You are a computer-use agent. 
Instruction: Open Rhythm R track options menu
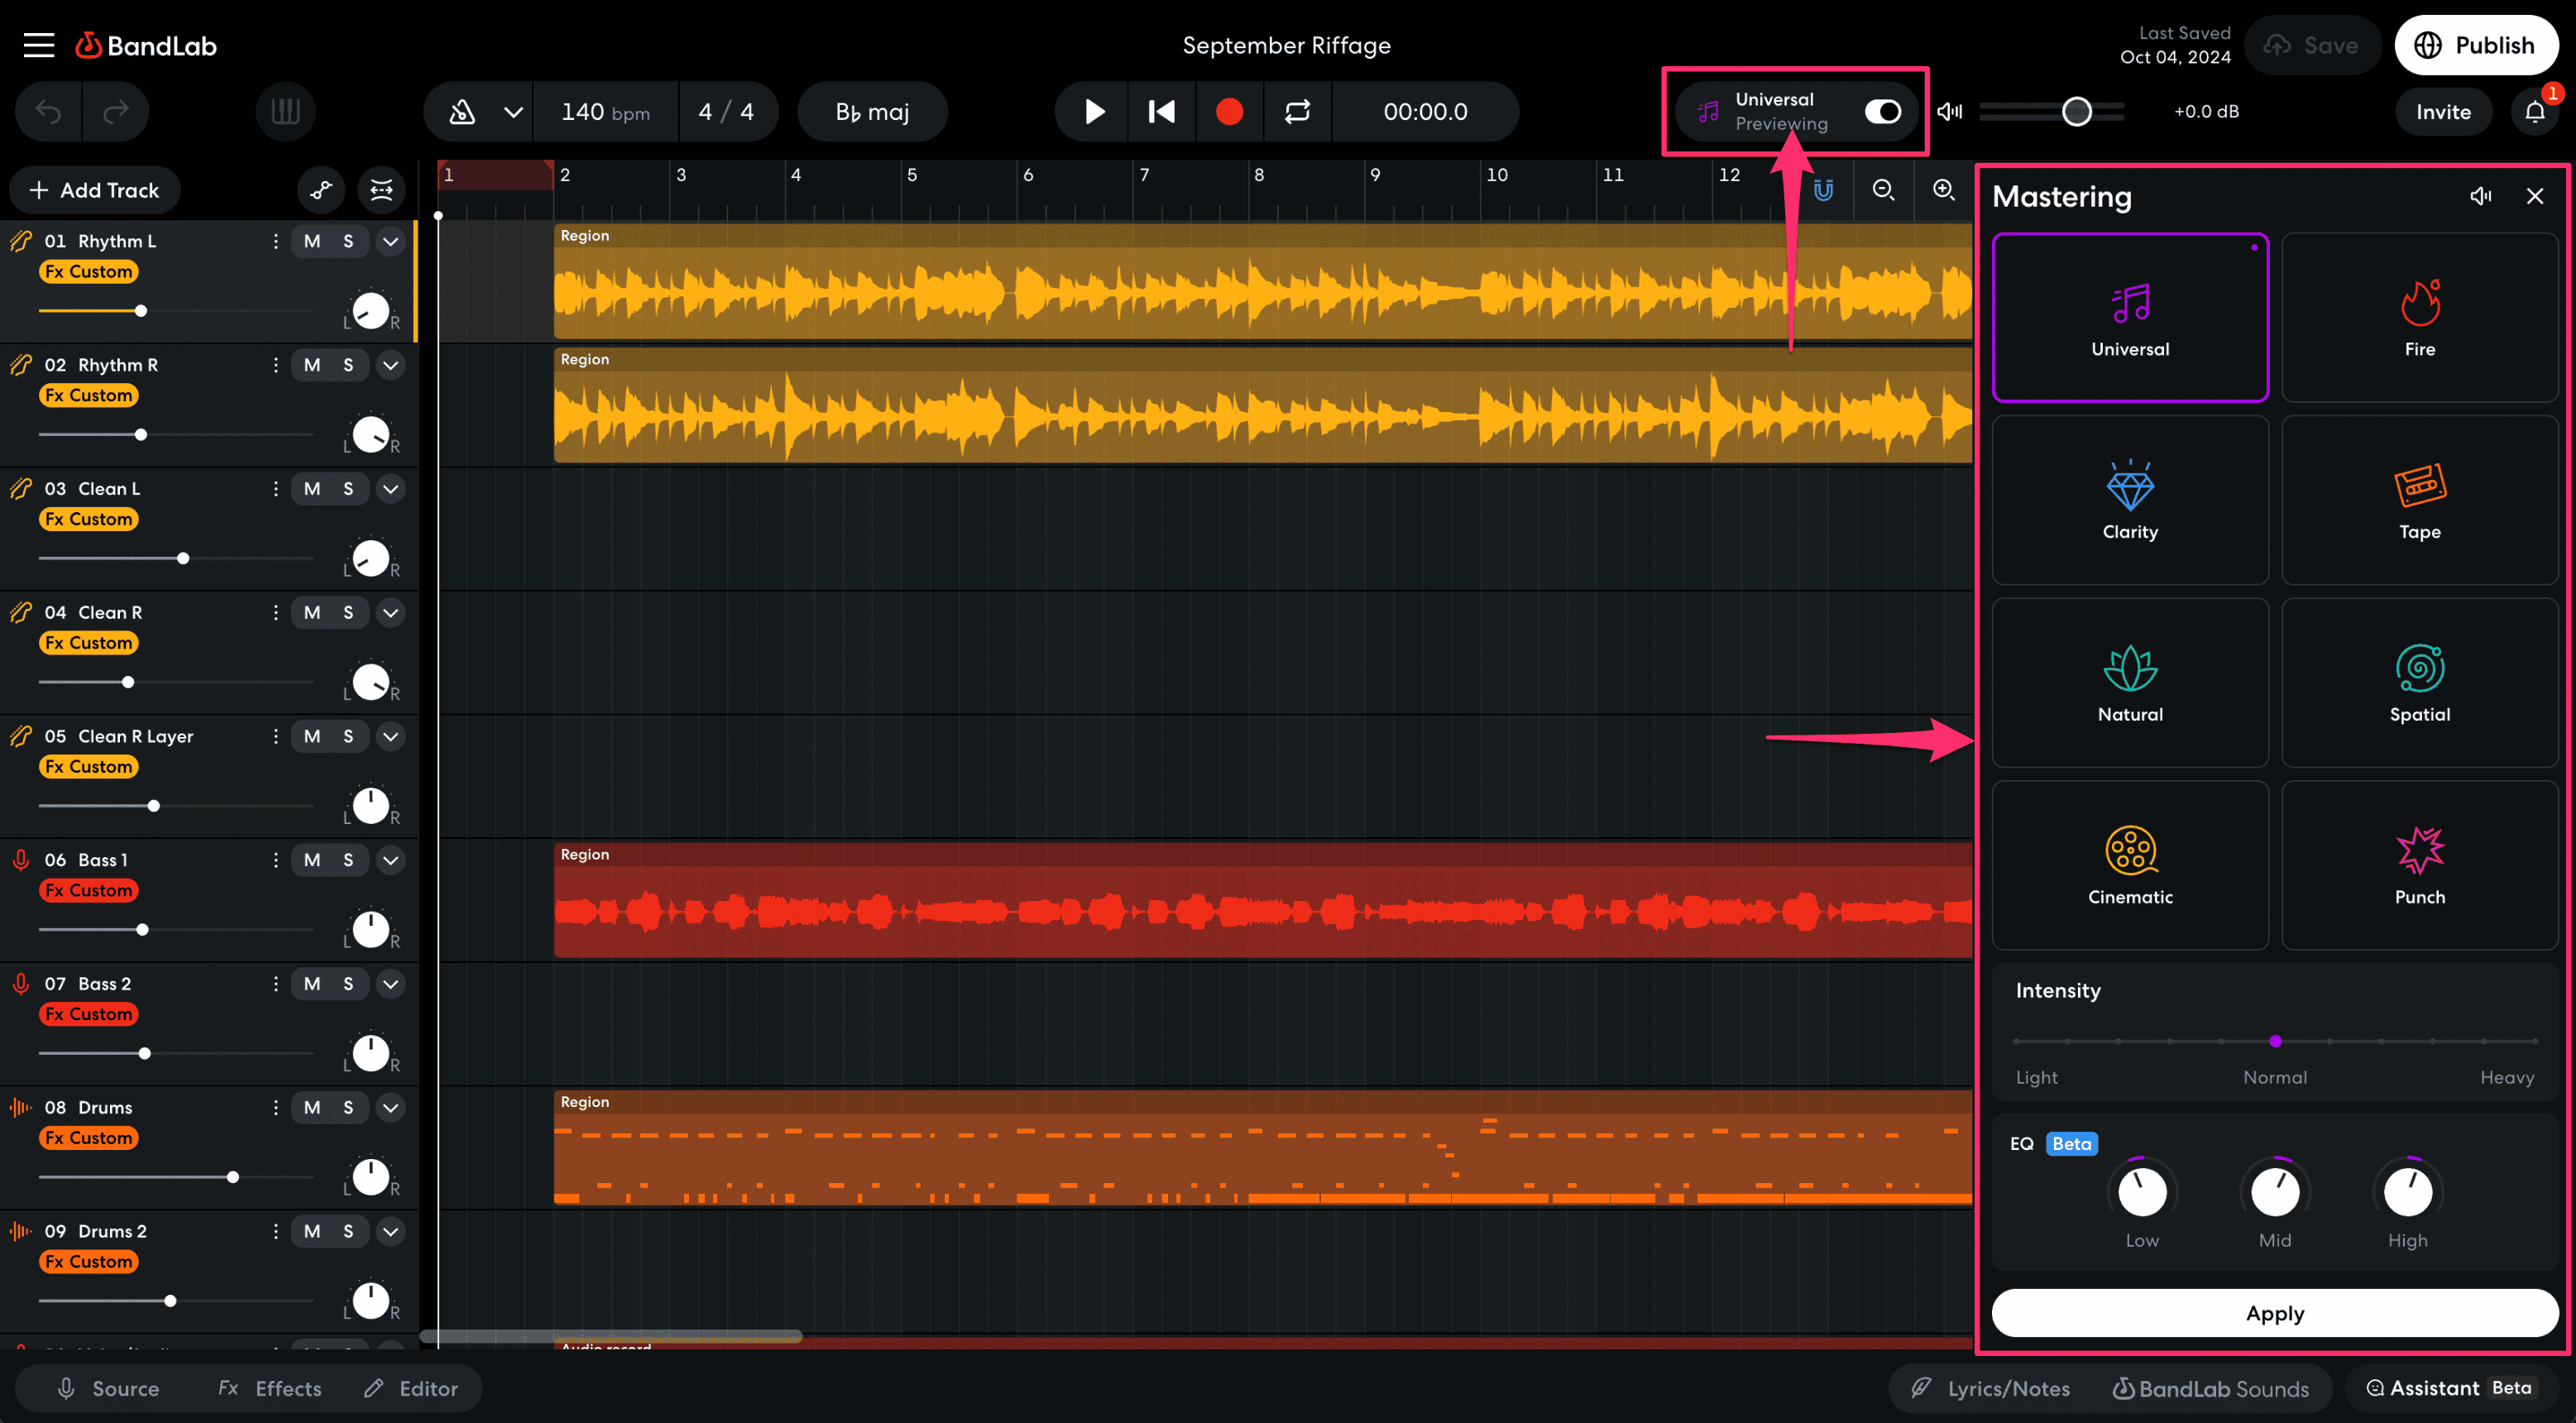pos(275,365)
